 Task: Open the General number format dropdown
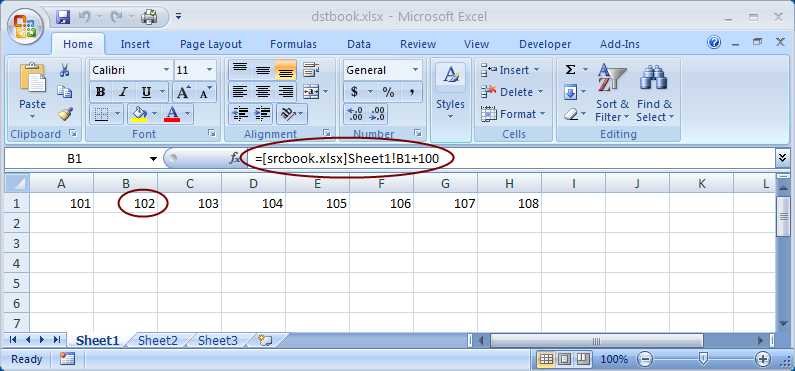pyautogui.click(x=416, y=70)
